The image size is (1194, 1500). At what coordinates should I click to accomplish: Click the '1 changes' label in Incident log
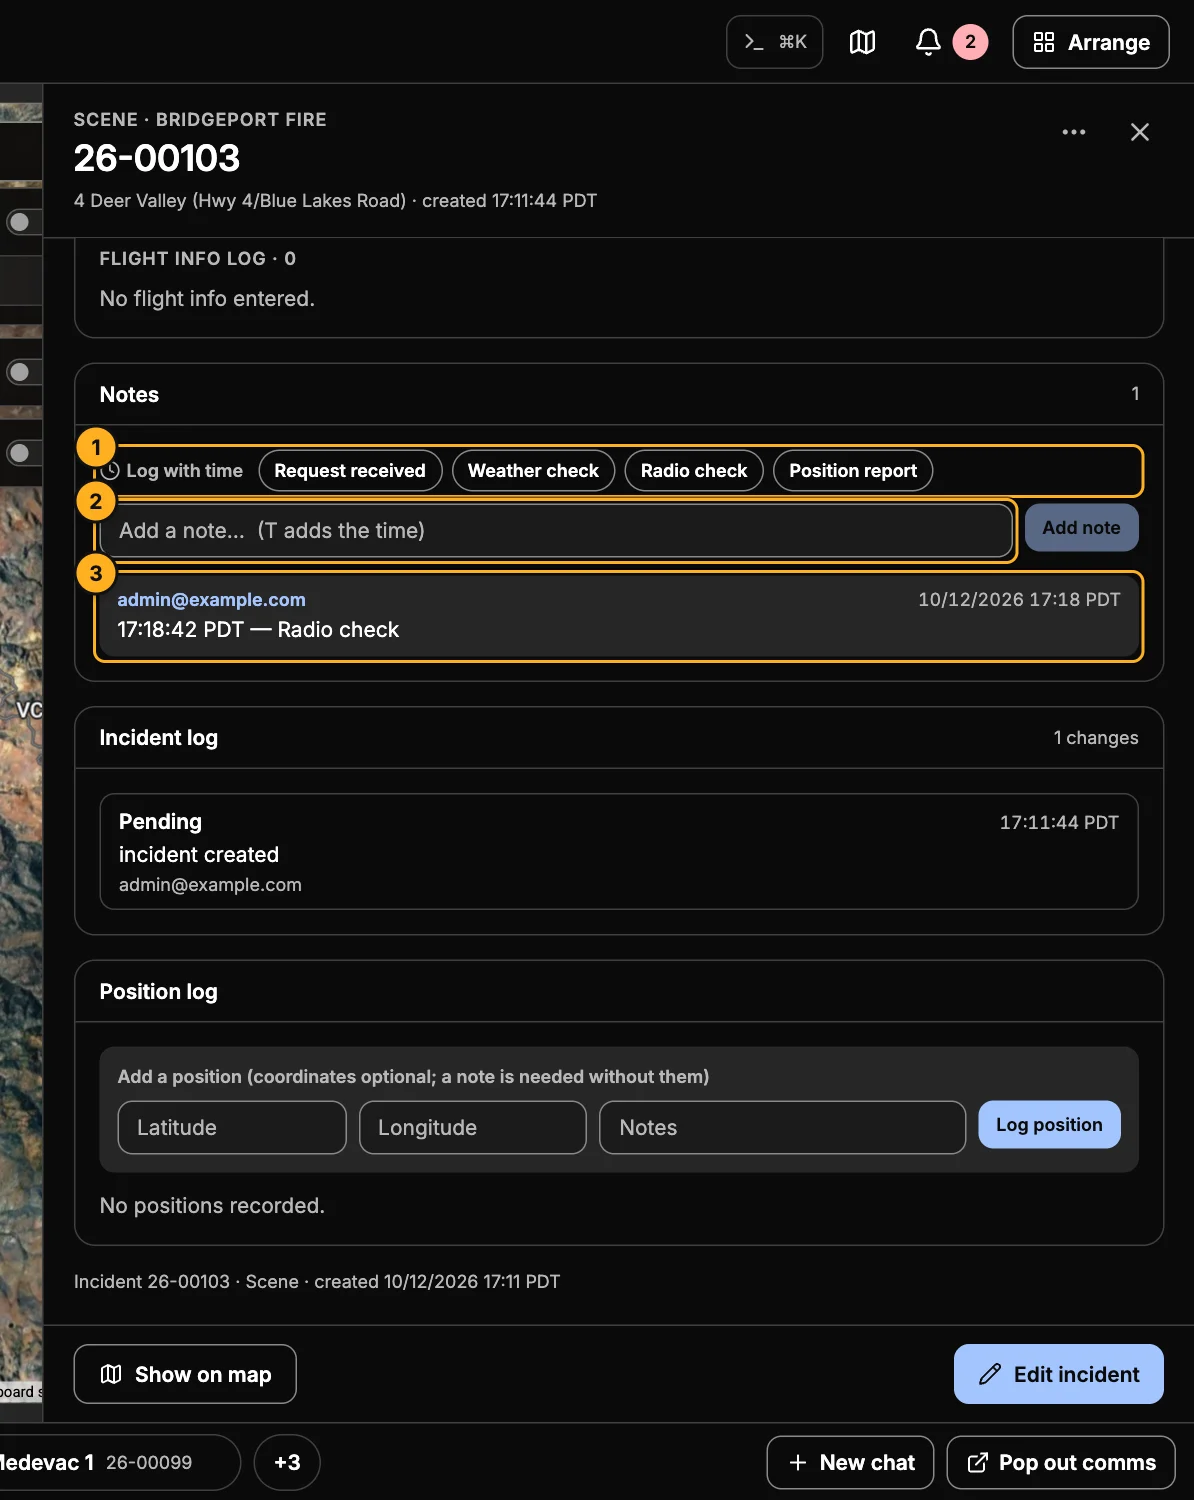click(x=1096, y=738)
